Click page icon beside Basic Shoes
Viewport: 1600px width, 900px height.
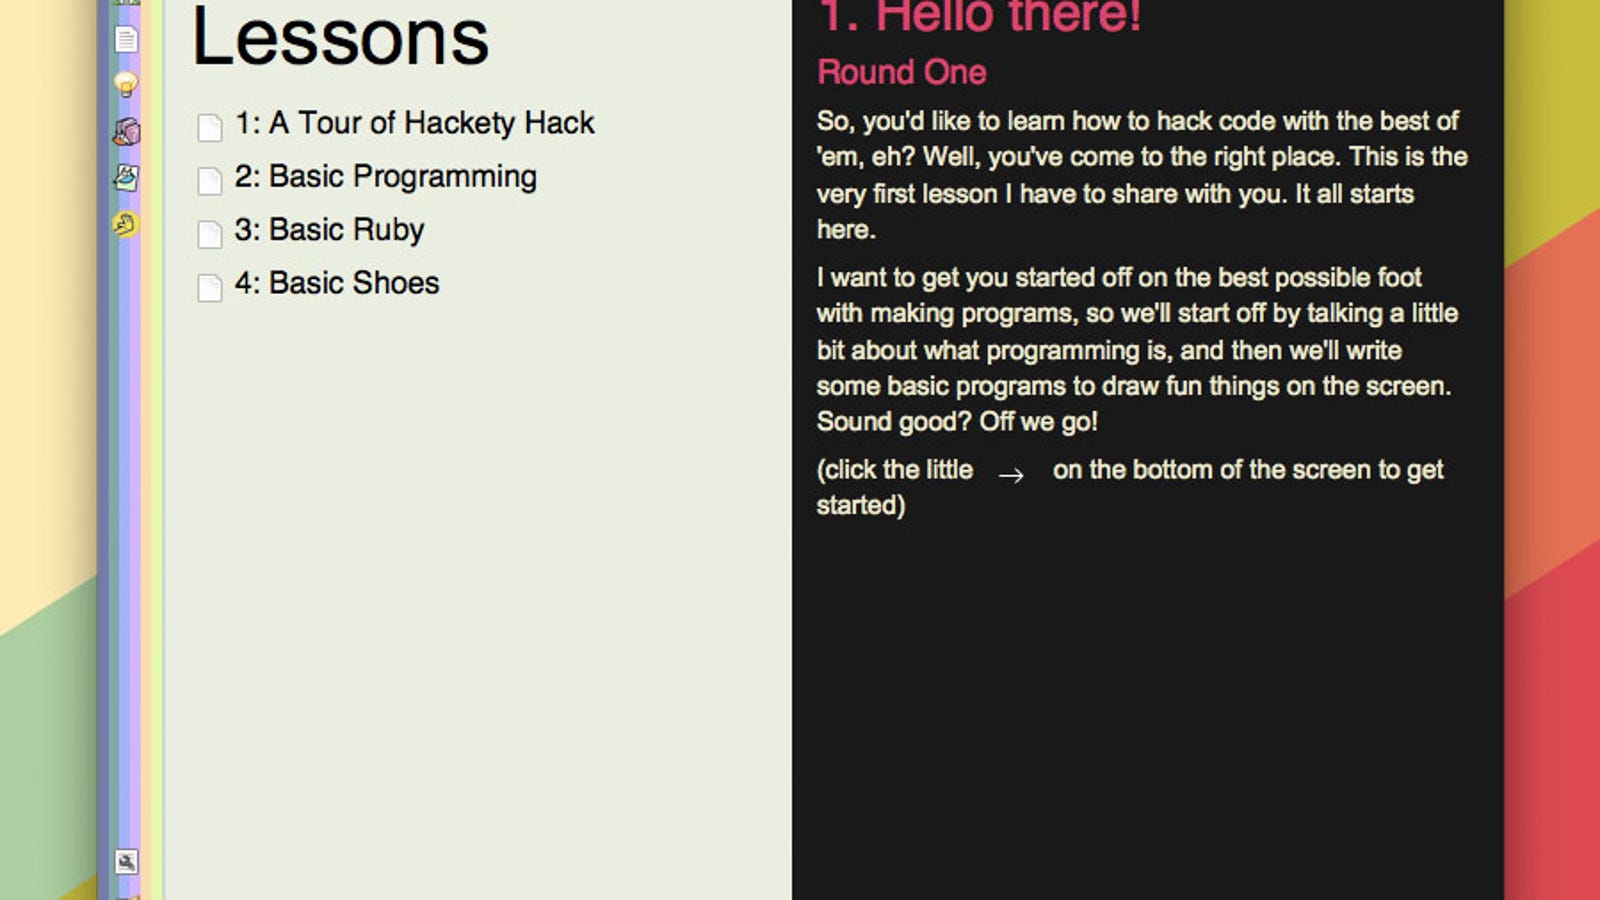pos(210,287)
